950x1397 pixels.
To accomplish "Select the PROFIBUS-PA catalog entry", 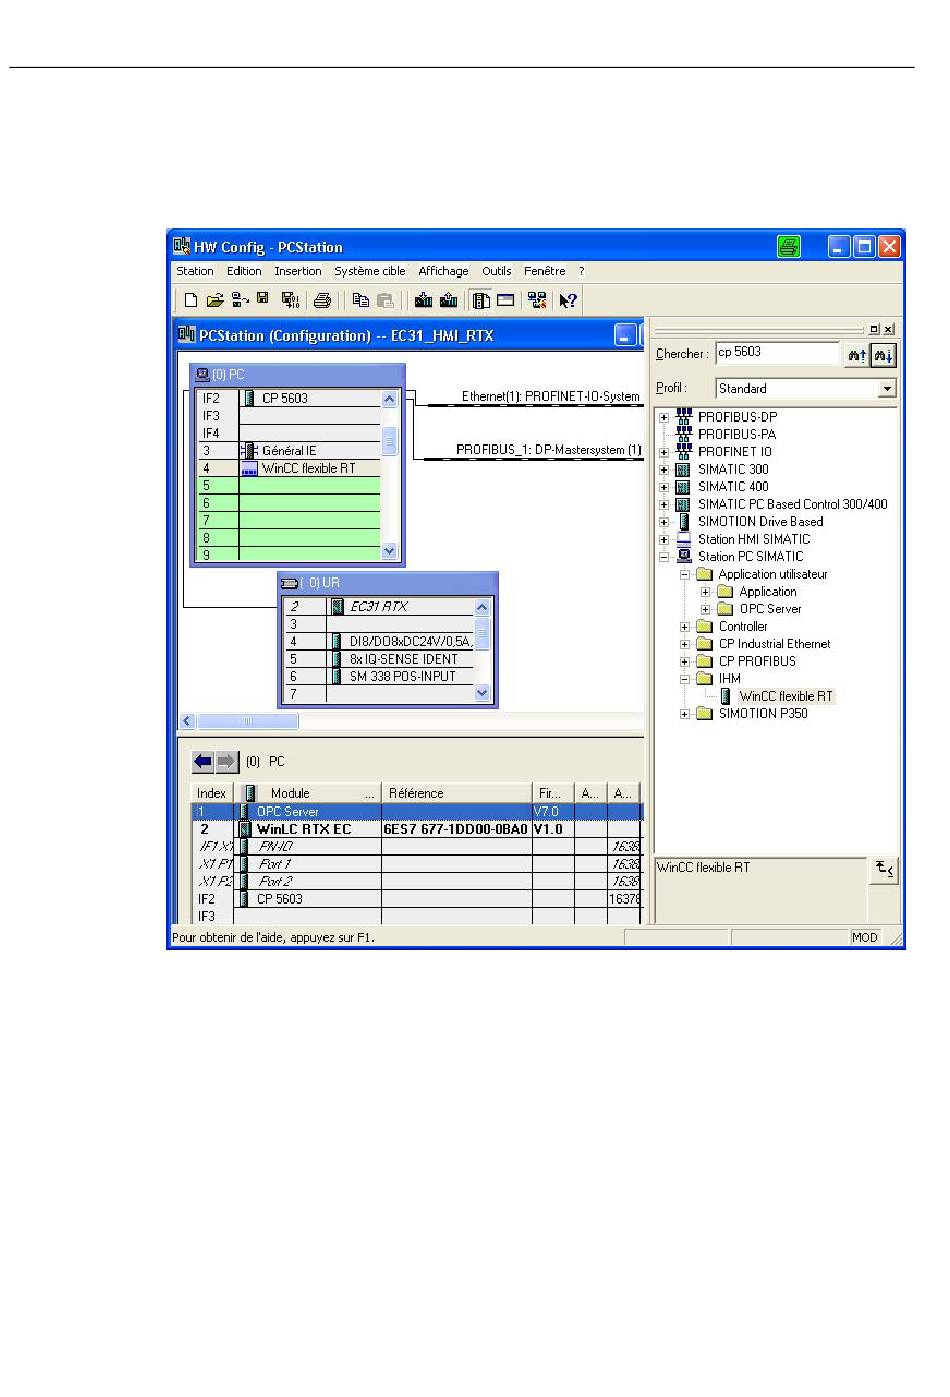I will coord(737,434).
